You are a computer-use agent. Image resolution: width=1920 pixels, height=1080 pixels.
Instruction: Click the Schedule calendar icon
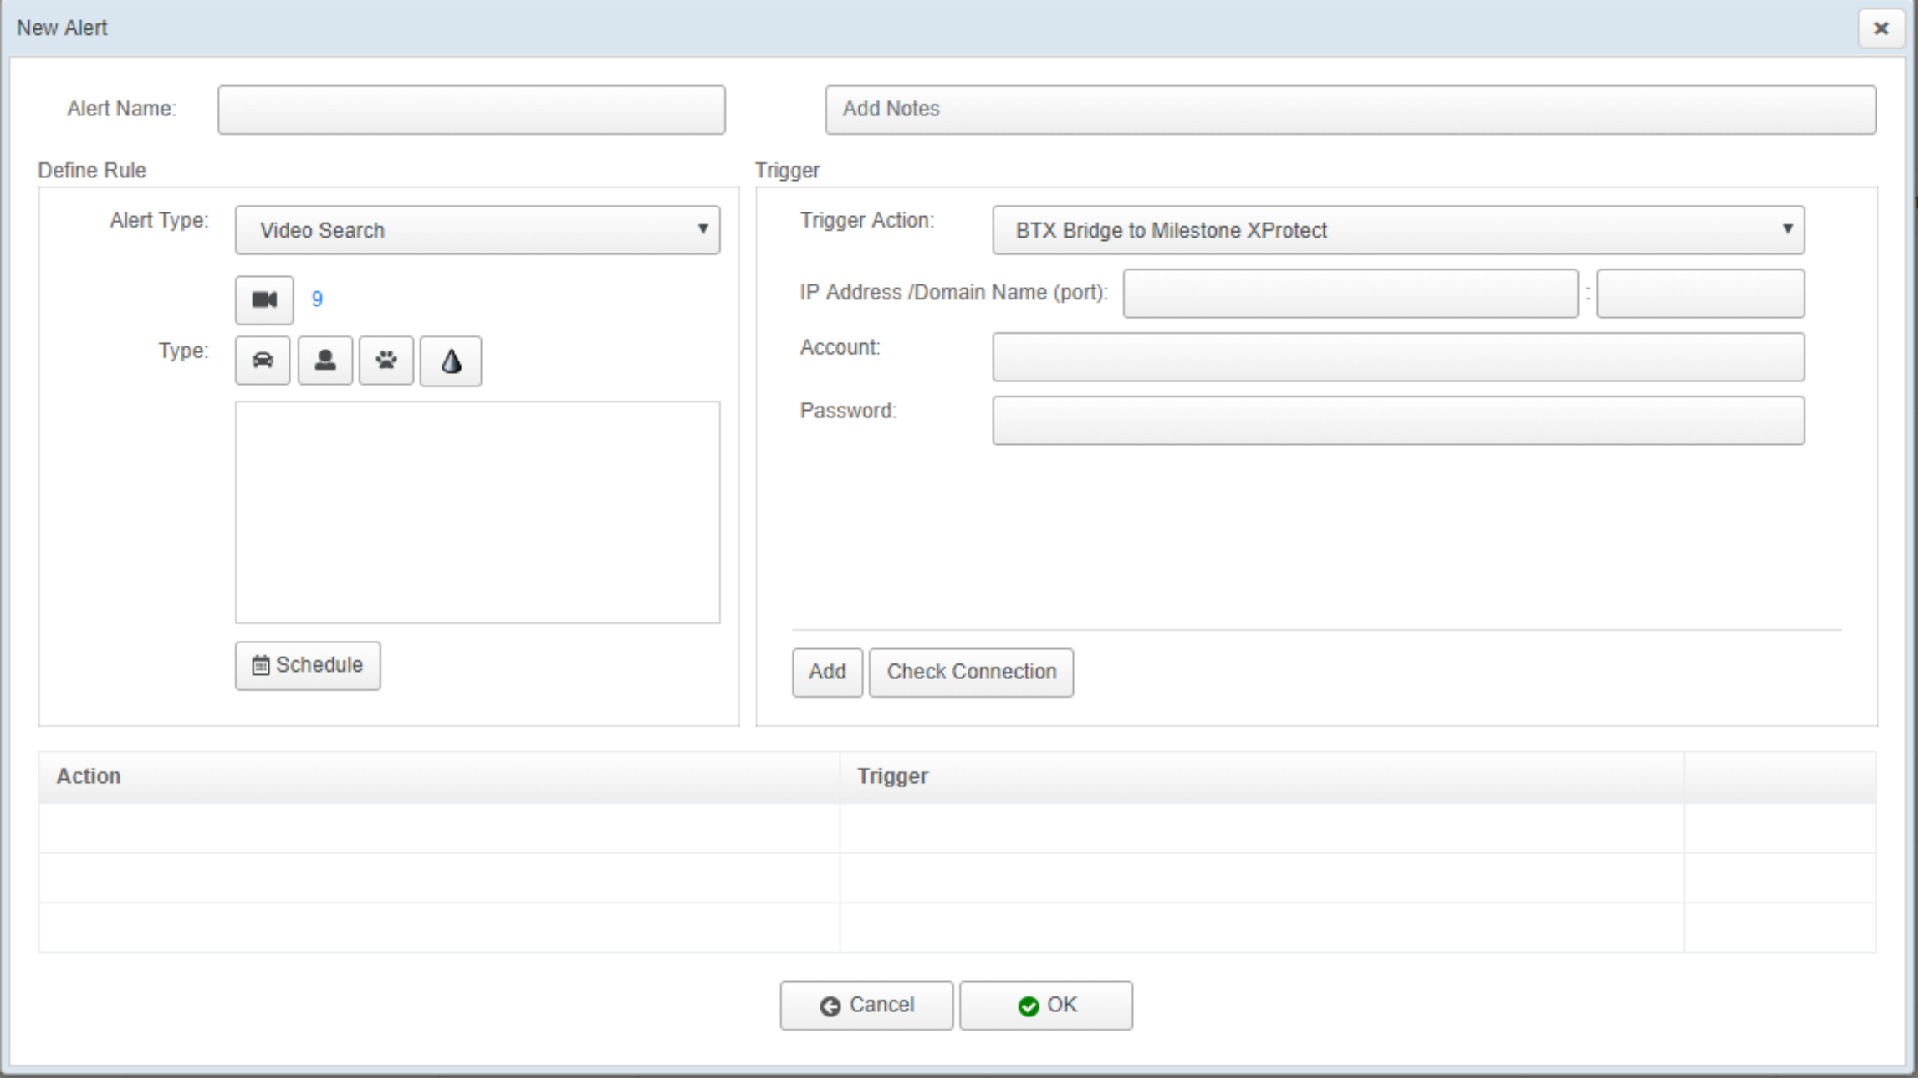[258, 665]
